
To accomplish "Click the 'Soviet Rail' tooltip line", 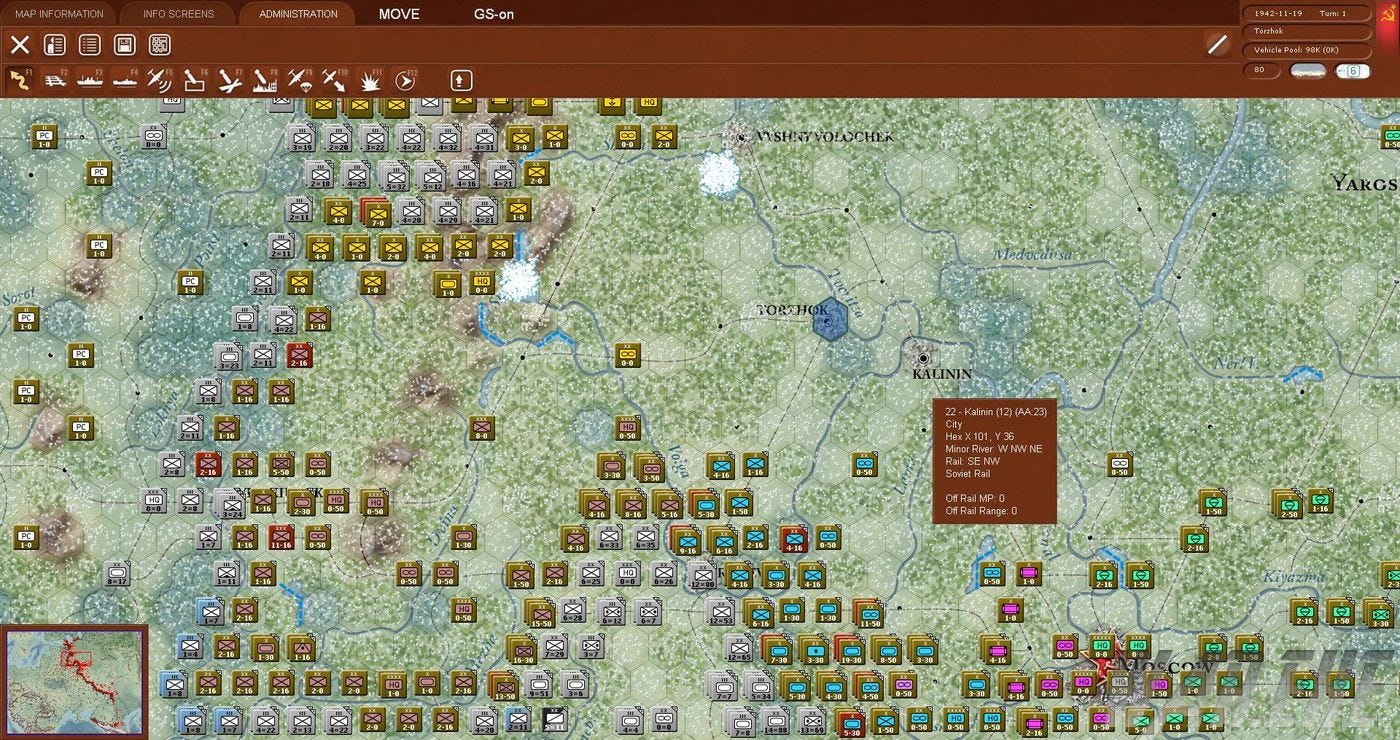I will click(x=970, y=474).
